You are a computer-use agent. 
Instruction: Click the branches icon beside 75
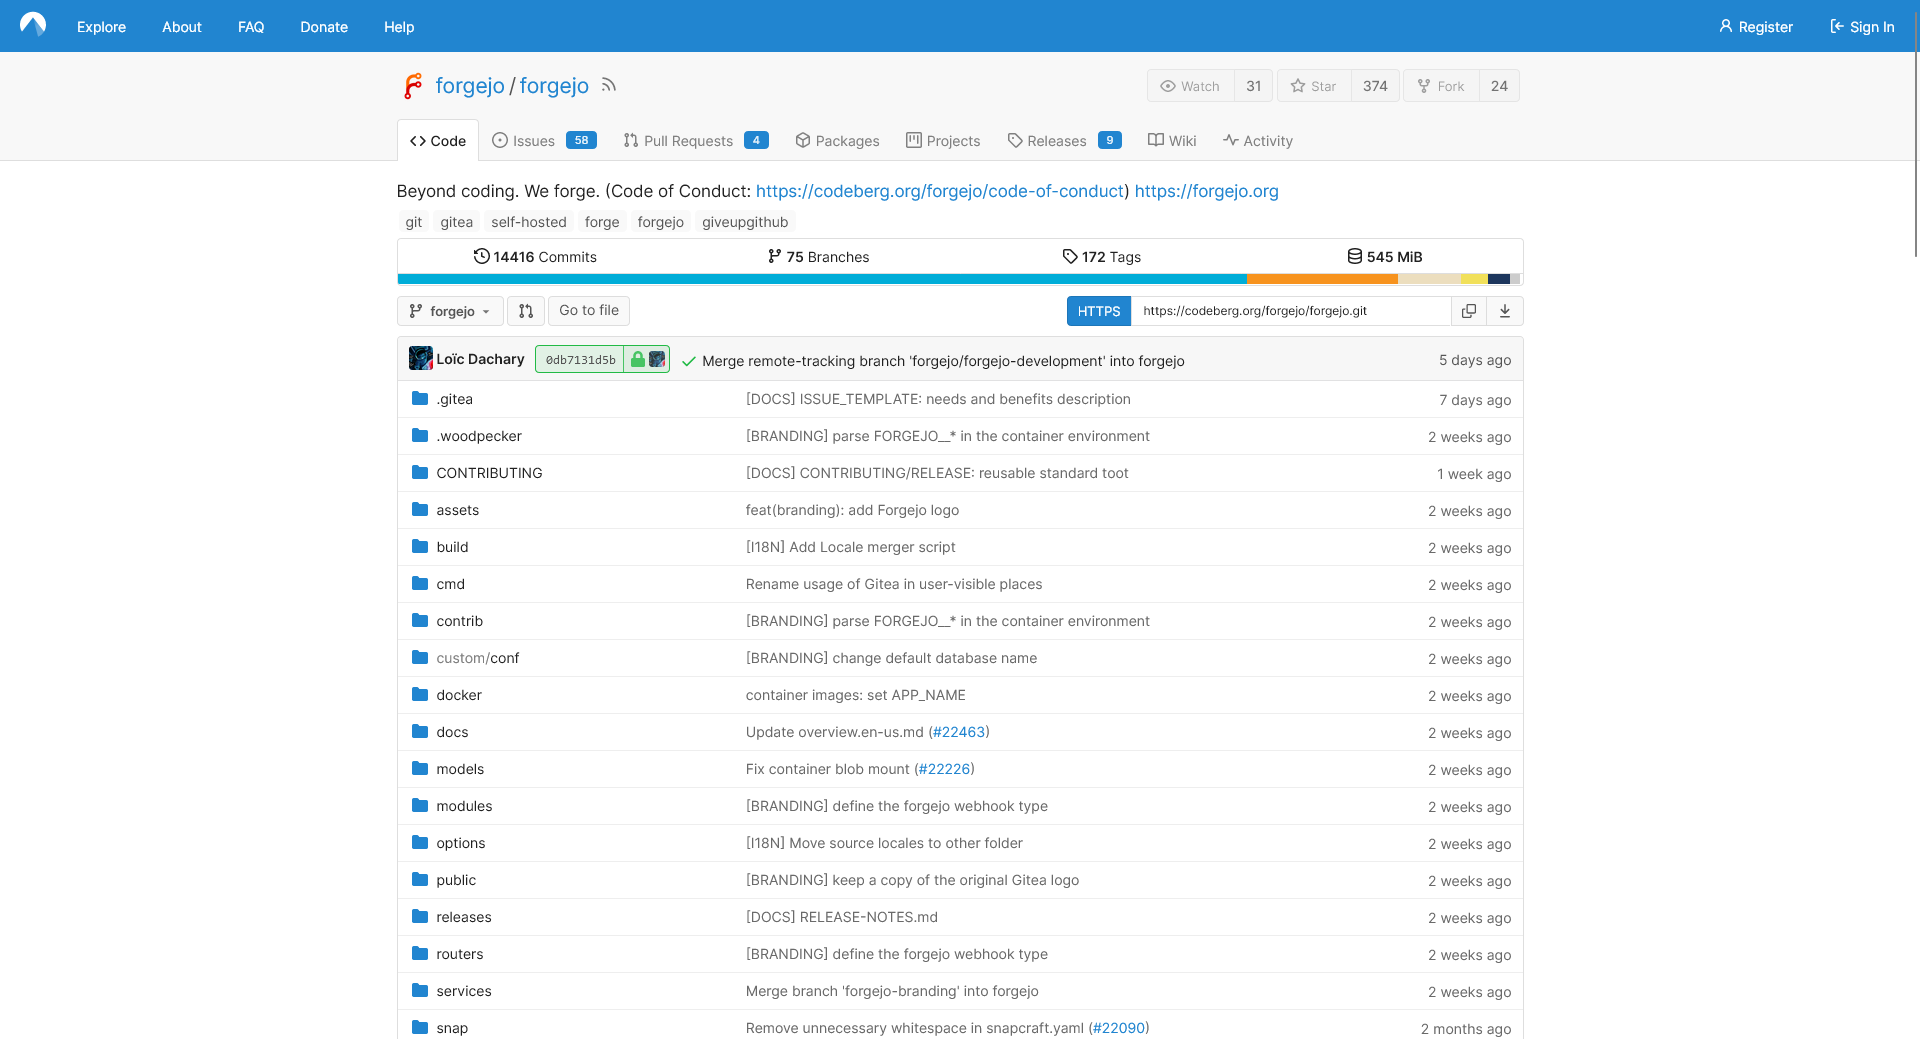[x=774, y=256]
